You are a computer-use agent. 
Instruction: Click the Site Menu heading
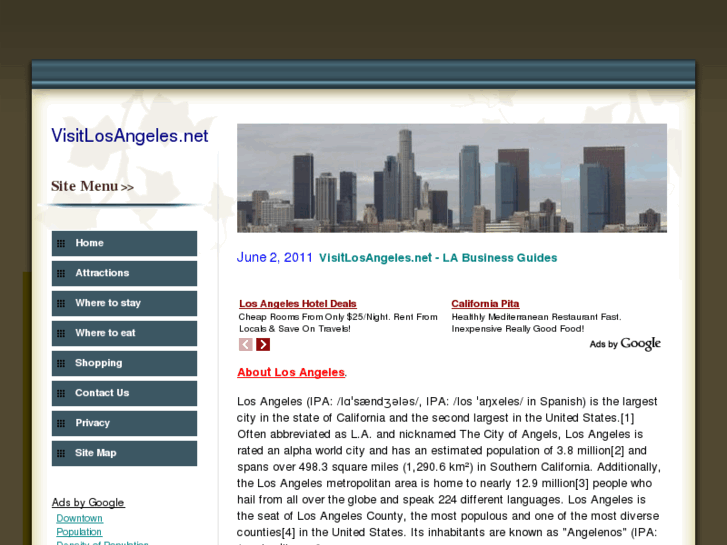[92, 186]
